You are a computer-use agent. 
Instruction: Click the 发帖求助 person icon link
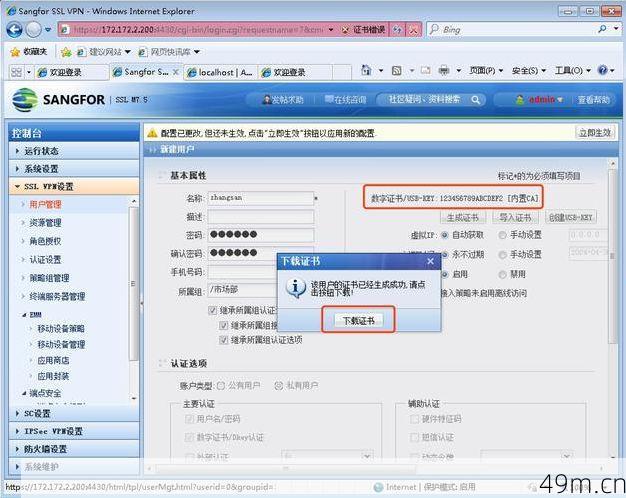[x=283, y=99]
